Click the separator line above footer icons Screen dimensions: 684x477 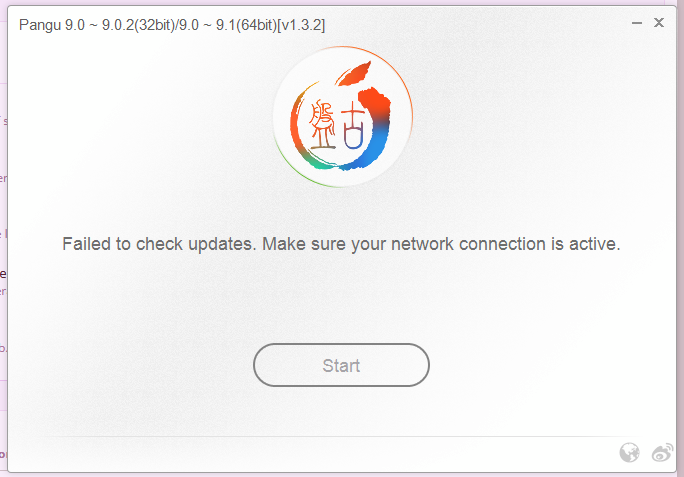click(342, 436)
